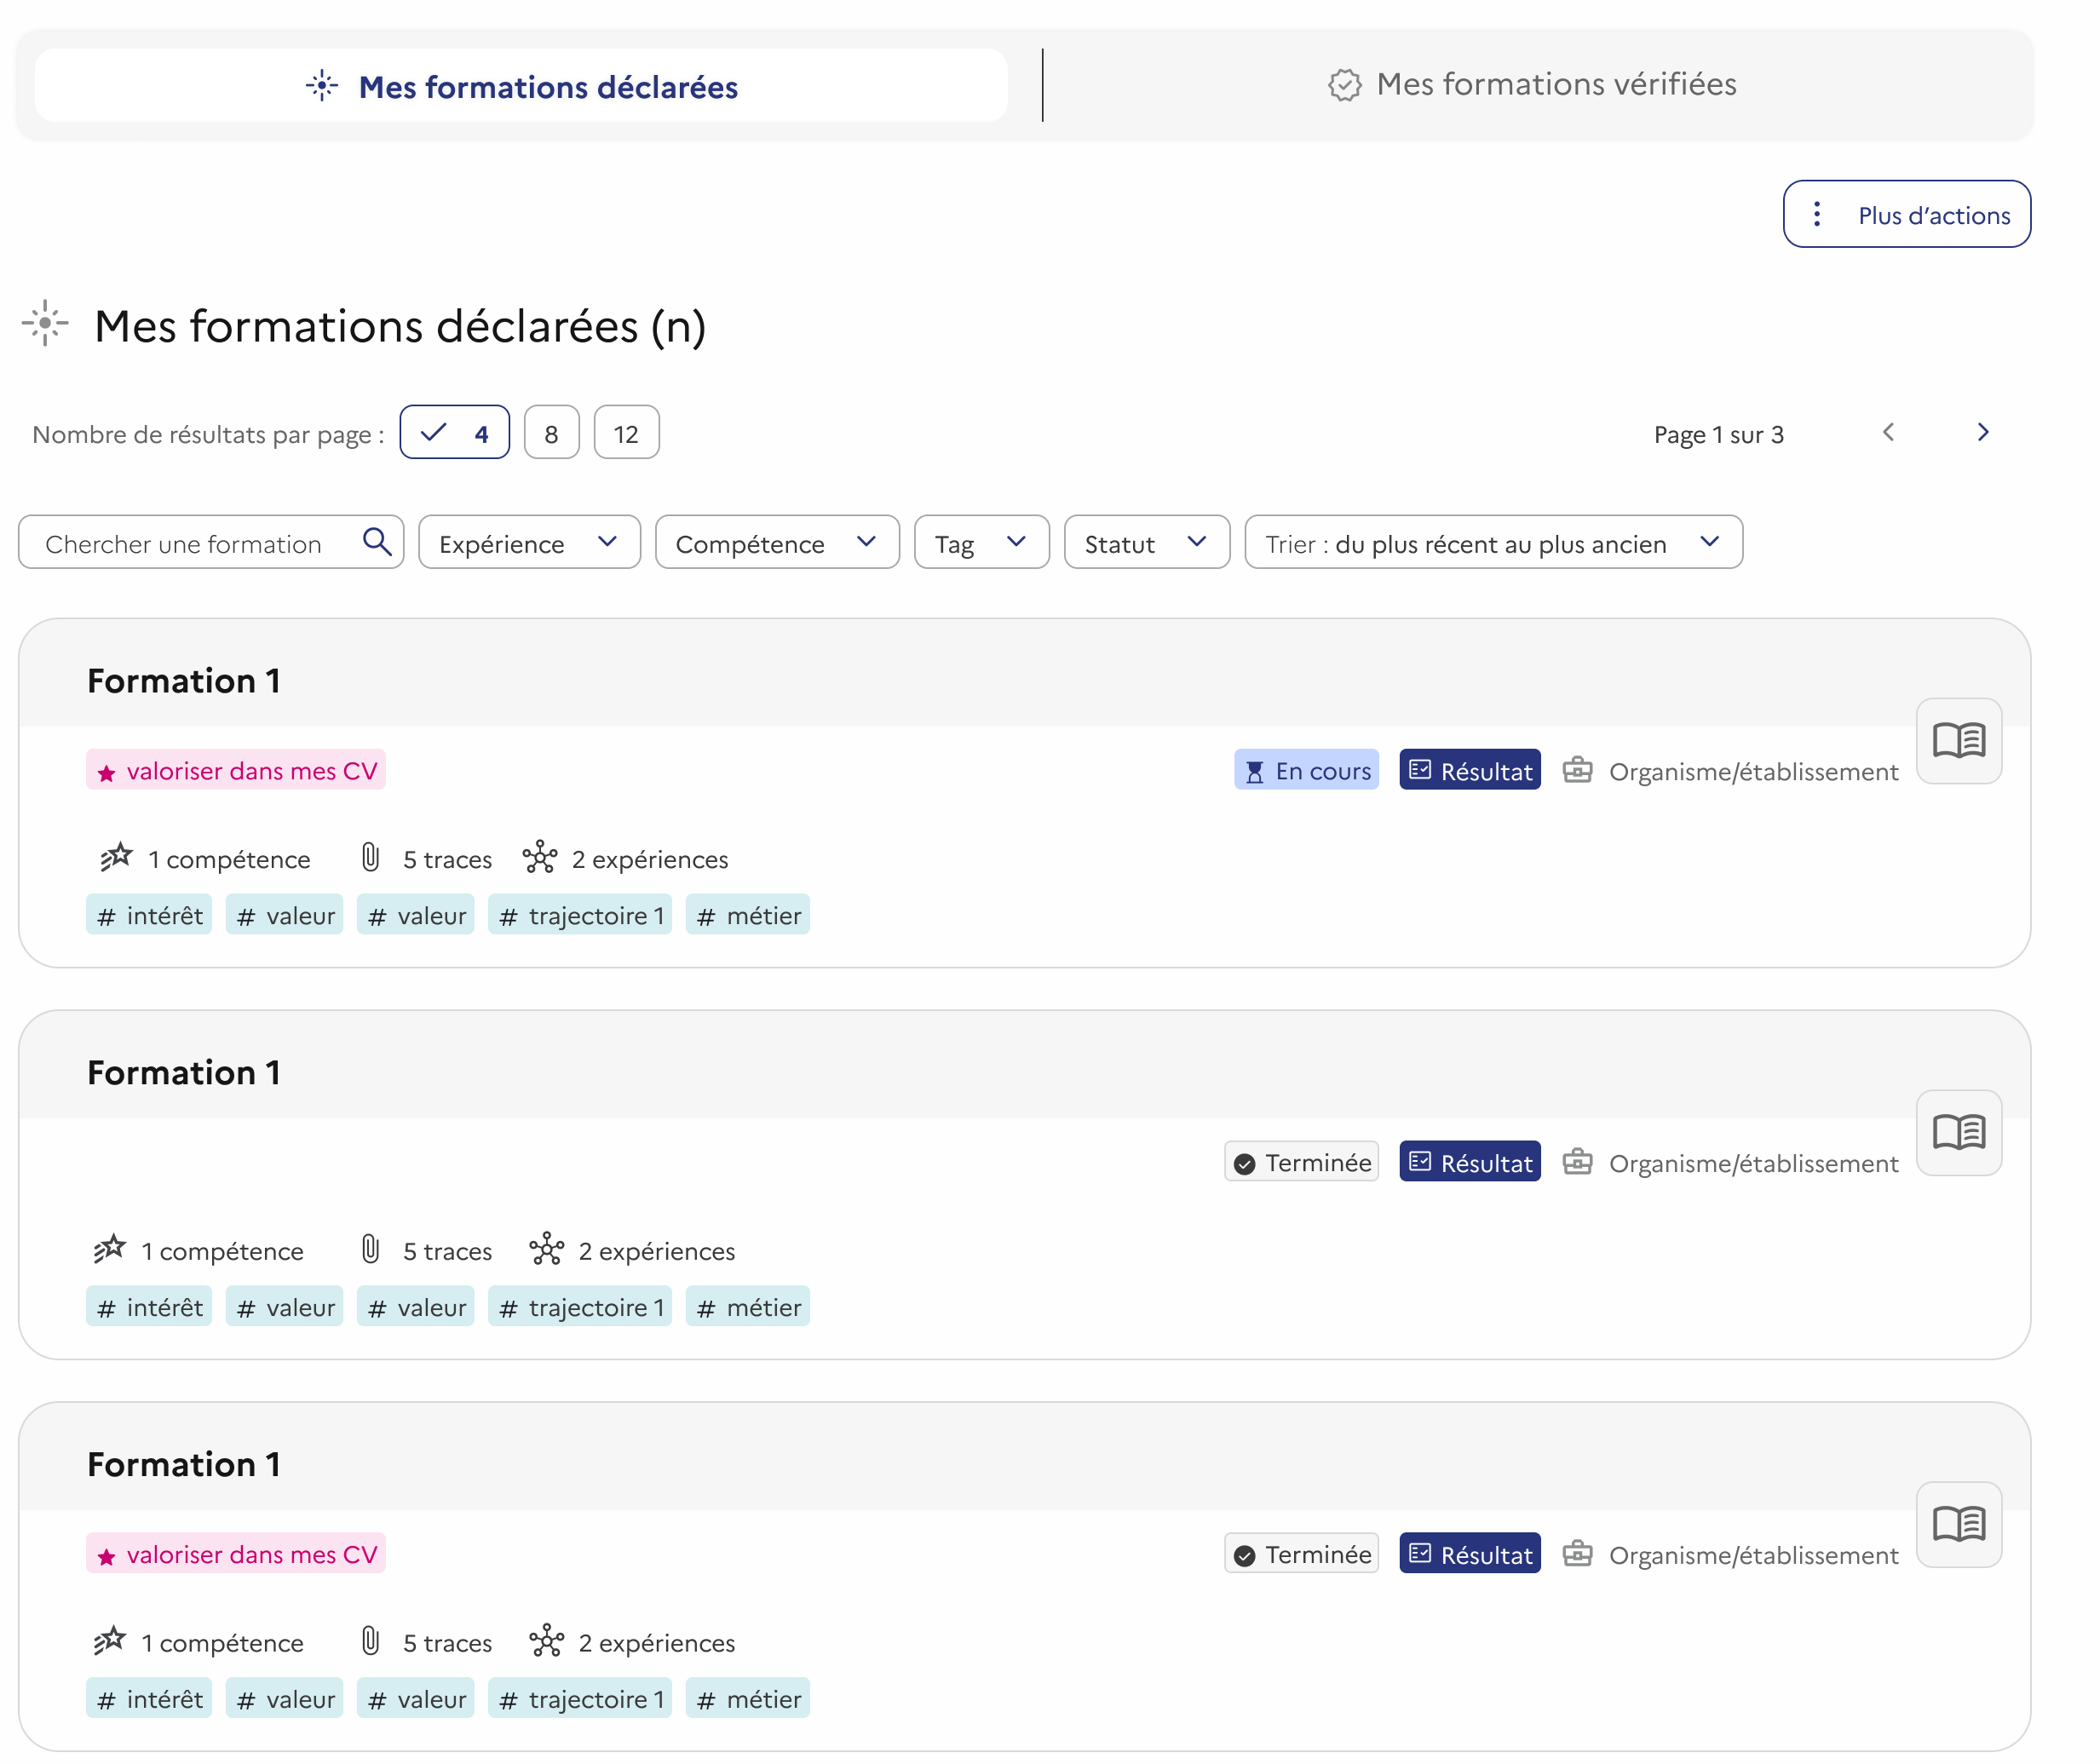2100x1764 pixels.
Task: Select 8 results per page
Action: tap(551, 433)
